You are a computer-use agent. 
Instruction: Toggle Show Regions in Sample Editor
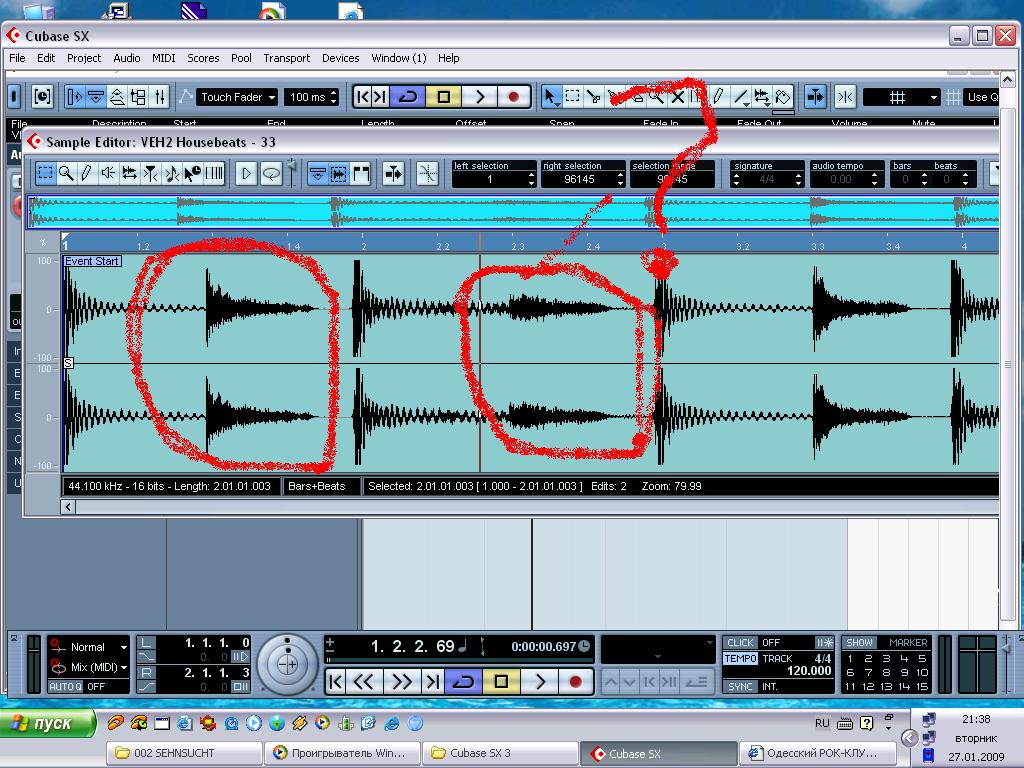[x=360, y=174]
